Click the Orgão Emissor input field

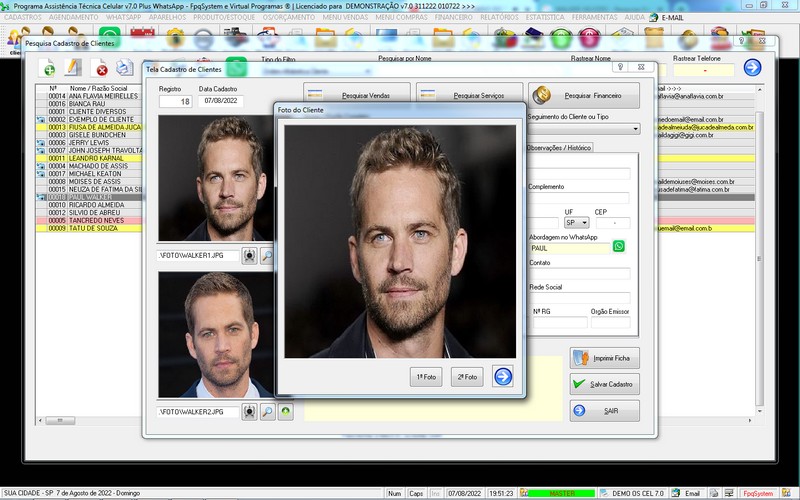[610, 322]
